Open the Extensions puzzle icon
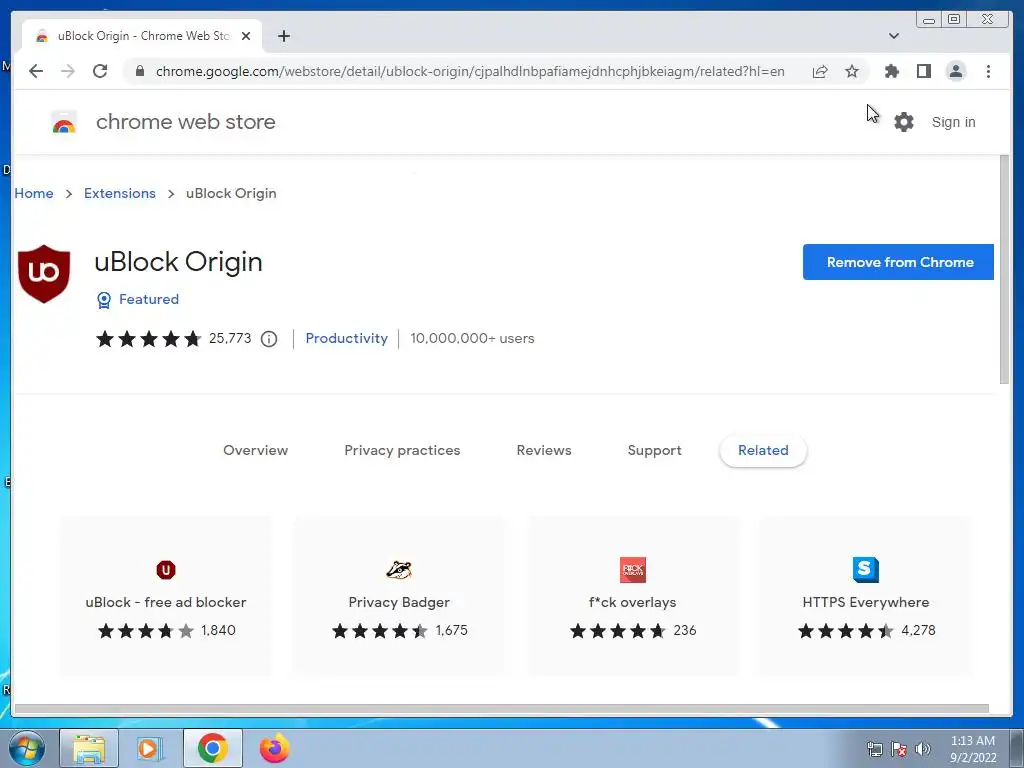 (x=891, y=71)
